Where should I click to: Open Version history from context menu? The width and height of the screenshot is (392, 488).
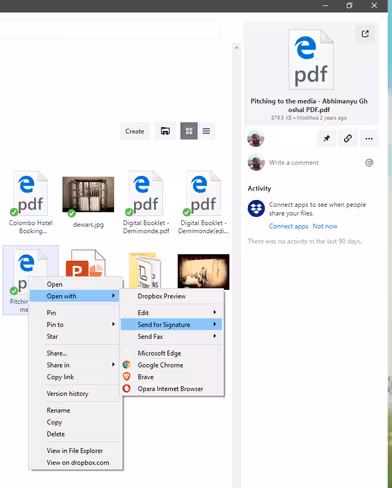tap(75, 394)
